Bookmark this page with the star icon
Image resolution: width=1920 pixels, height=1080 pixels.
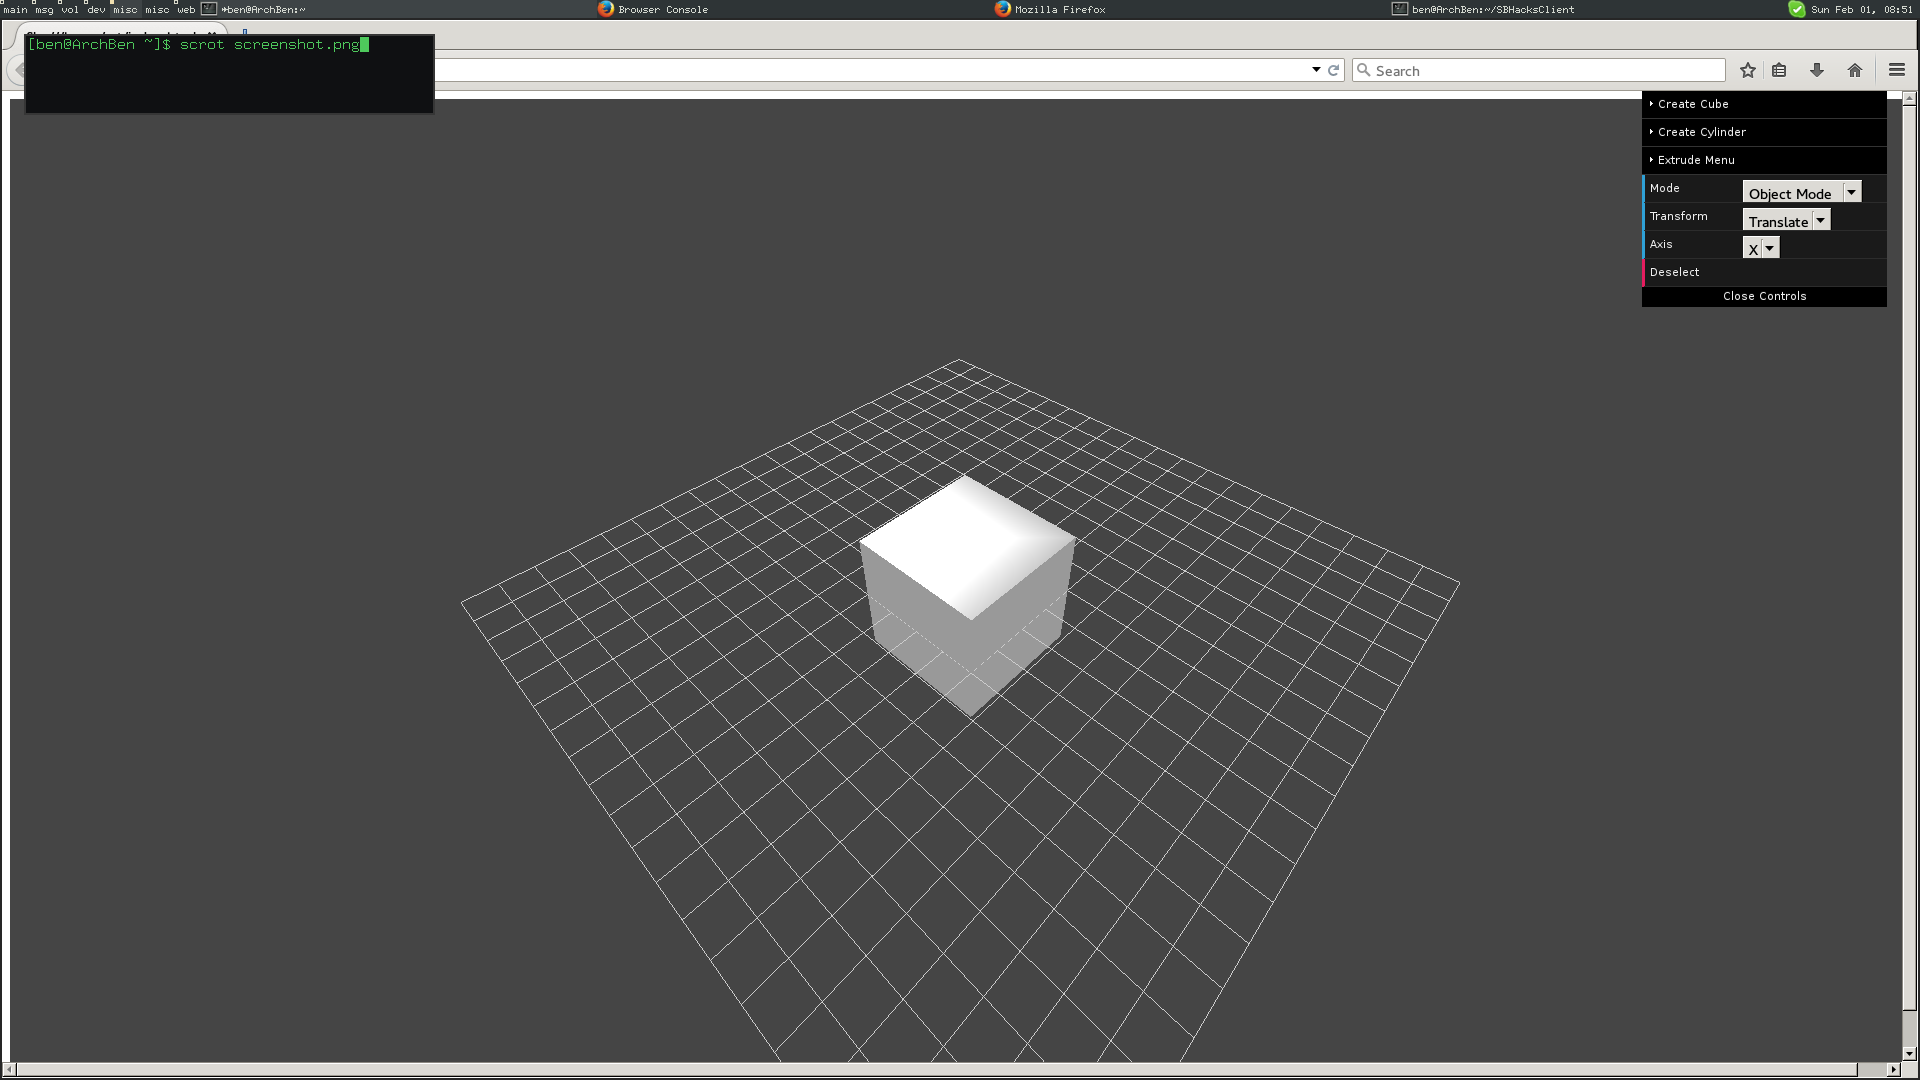tap(1747, 70)
